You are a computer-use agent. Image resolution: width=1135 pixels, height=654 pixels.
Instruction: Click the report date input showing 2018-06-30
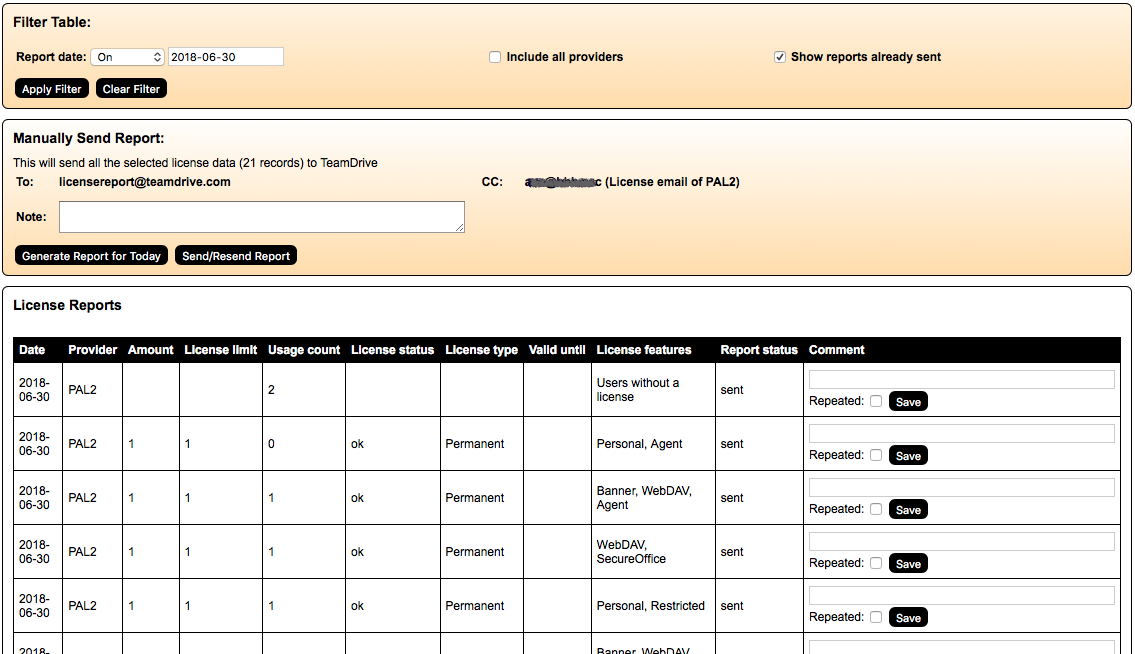[225, 56]
